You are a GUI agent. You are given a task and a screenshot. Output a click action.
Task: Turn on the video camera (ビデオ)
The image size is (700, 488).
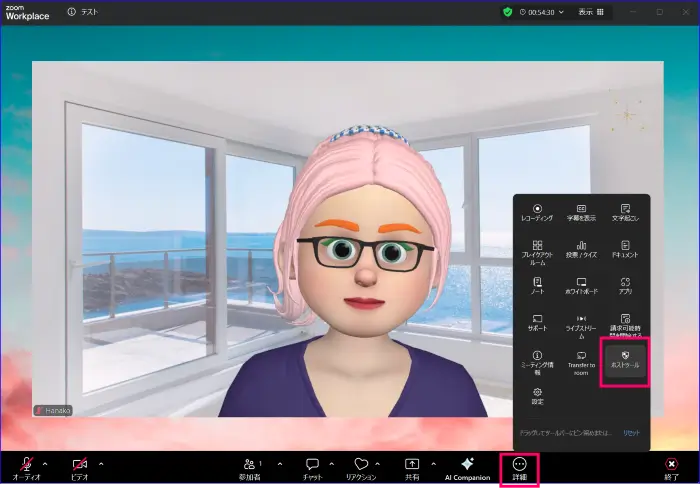(x=80, y=467)
